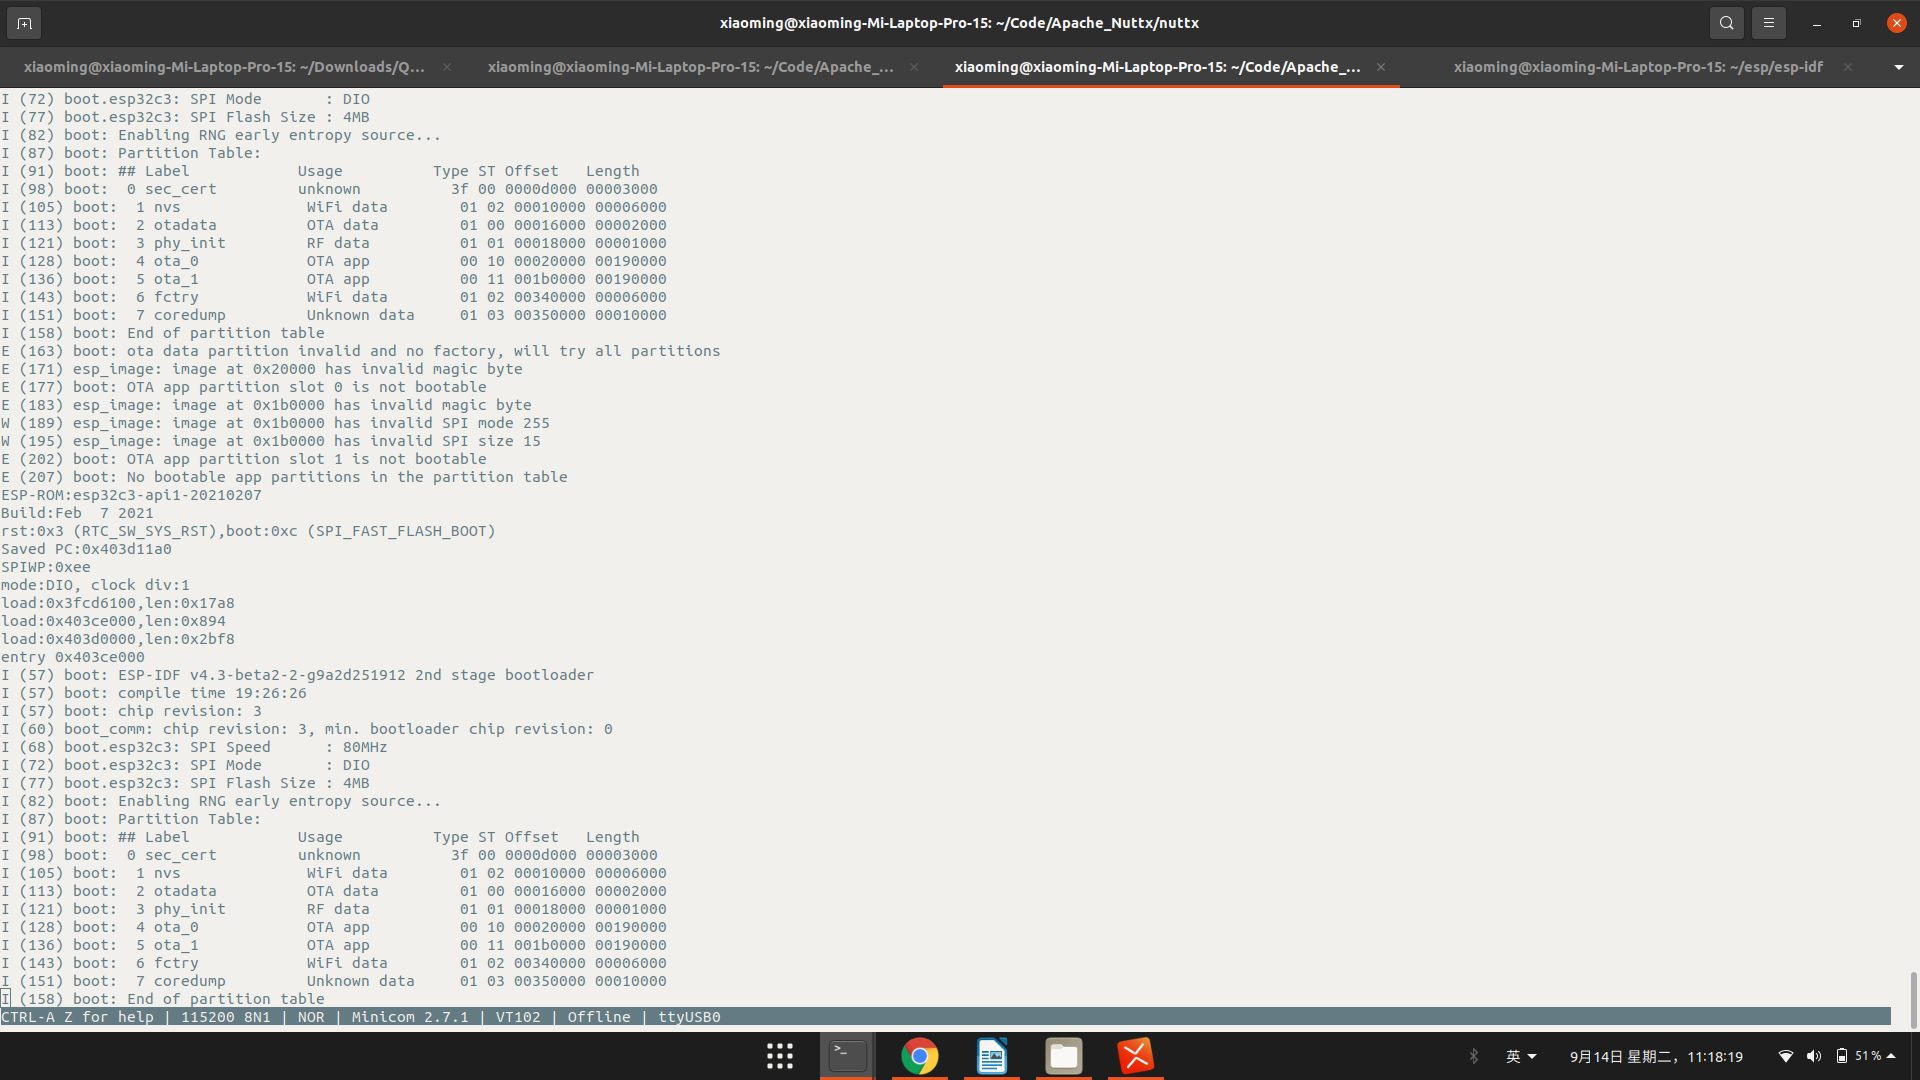Click 'invalid SPI size 15' warning line

271,441
